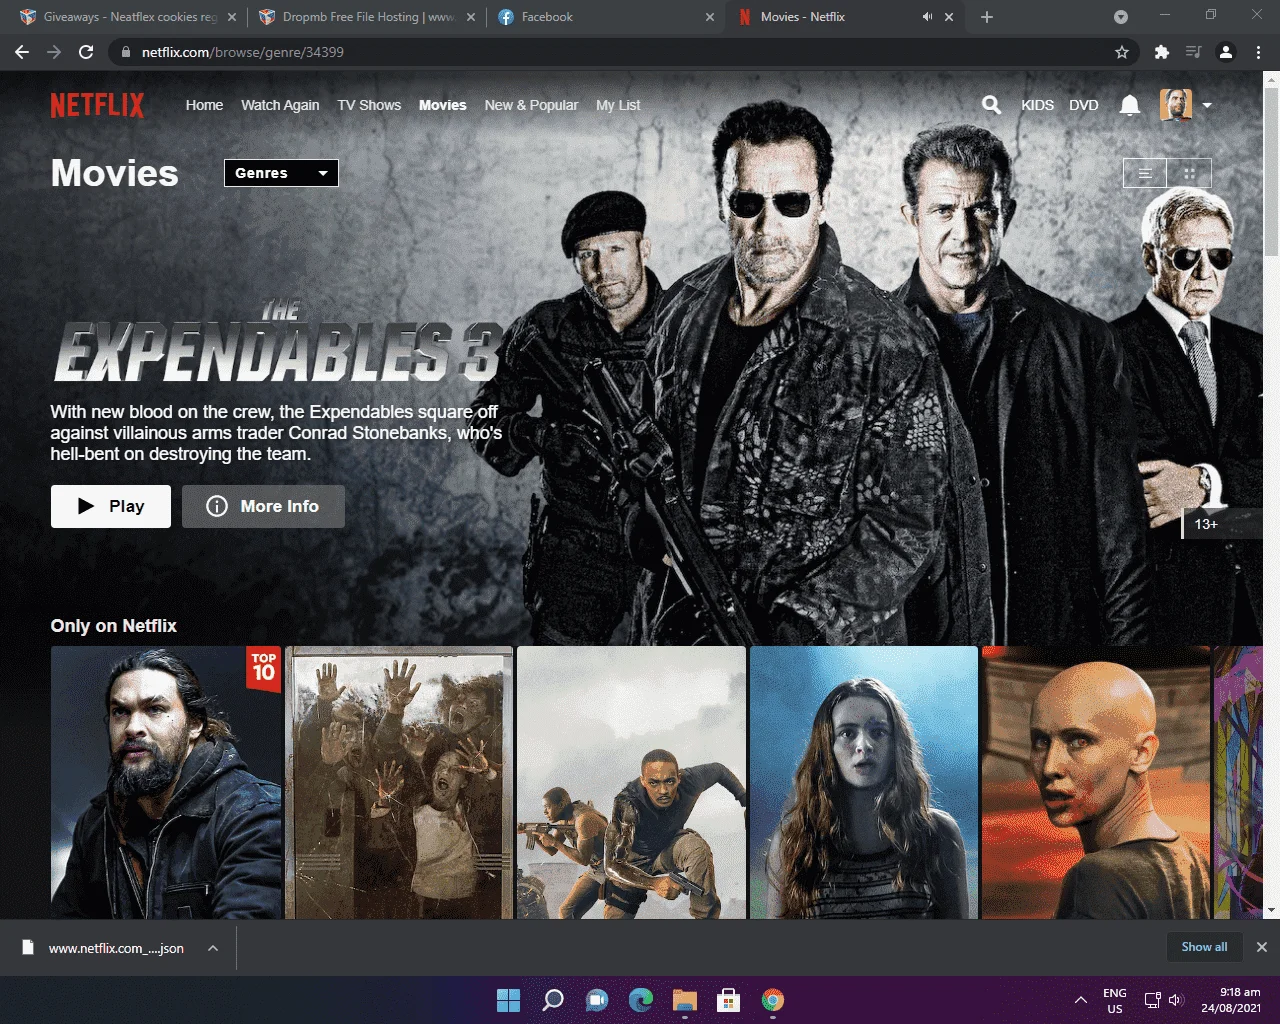1280x1024 pixels.
Task: Open tab search dropdown arrow
Action: (x=1121, y=17)
